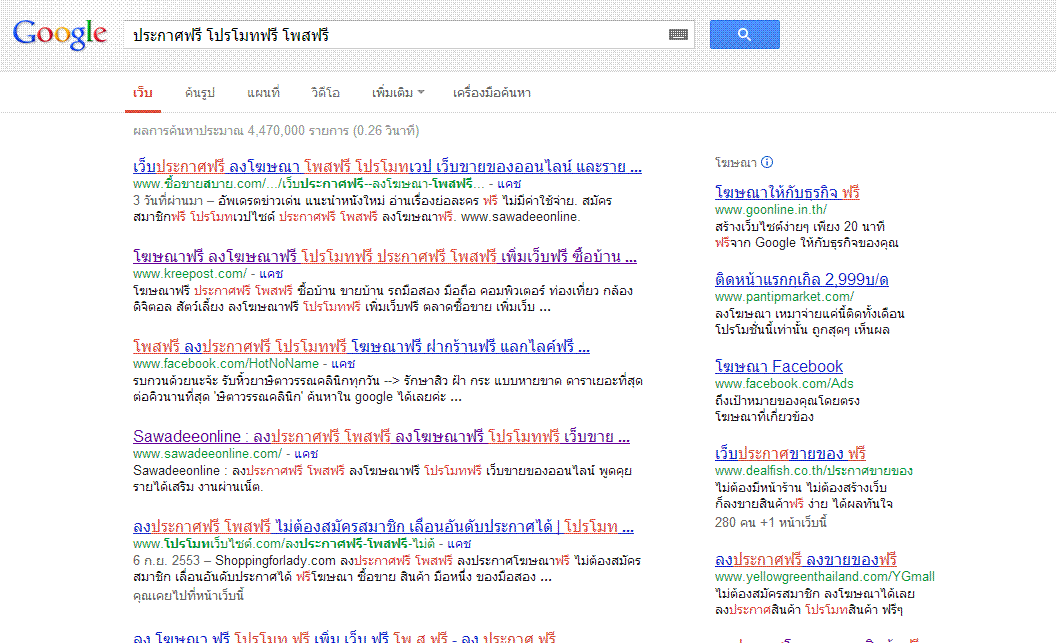Click the คุณเคยไปที่หน้าเว็บนี้ note
Image resolution: width=1056 pixels, height=643 pixels.
[x=188, y=596]
